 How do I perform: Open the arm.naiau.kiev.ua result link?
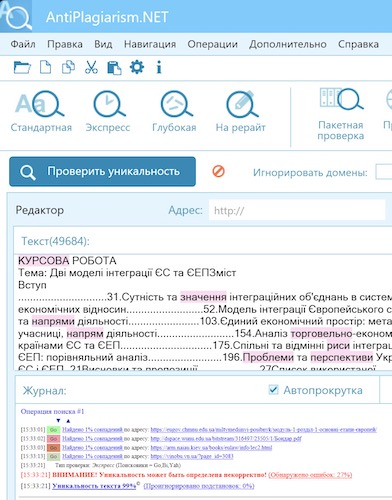click(211, 447)
